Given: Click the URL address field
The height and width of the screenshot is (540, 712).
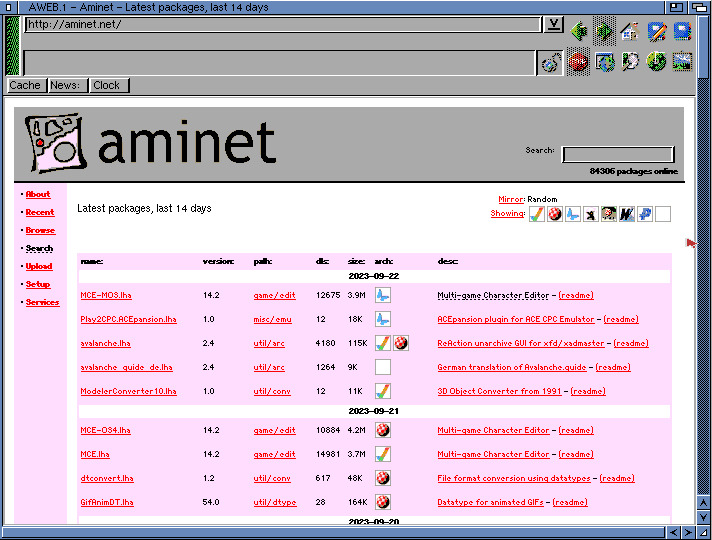Looking at the screenshot, I should click(x=283, y=25).
